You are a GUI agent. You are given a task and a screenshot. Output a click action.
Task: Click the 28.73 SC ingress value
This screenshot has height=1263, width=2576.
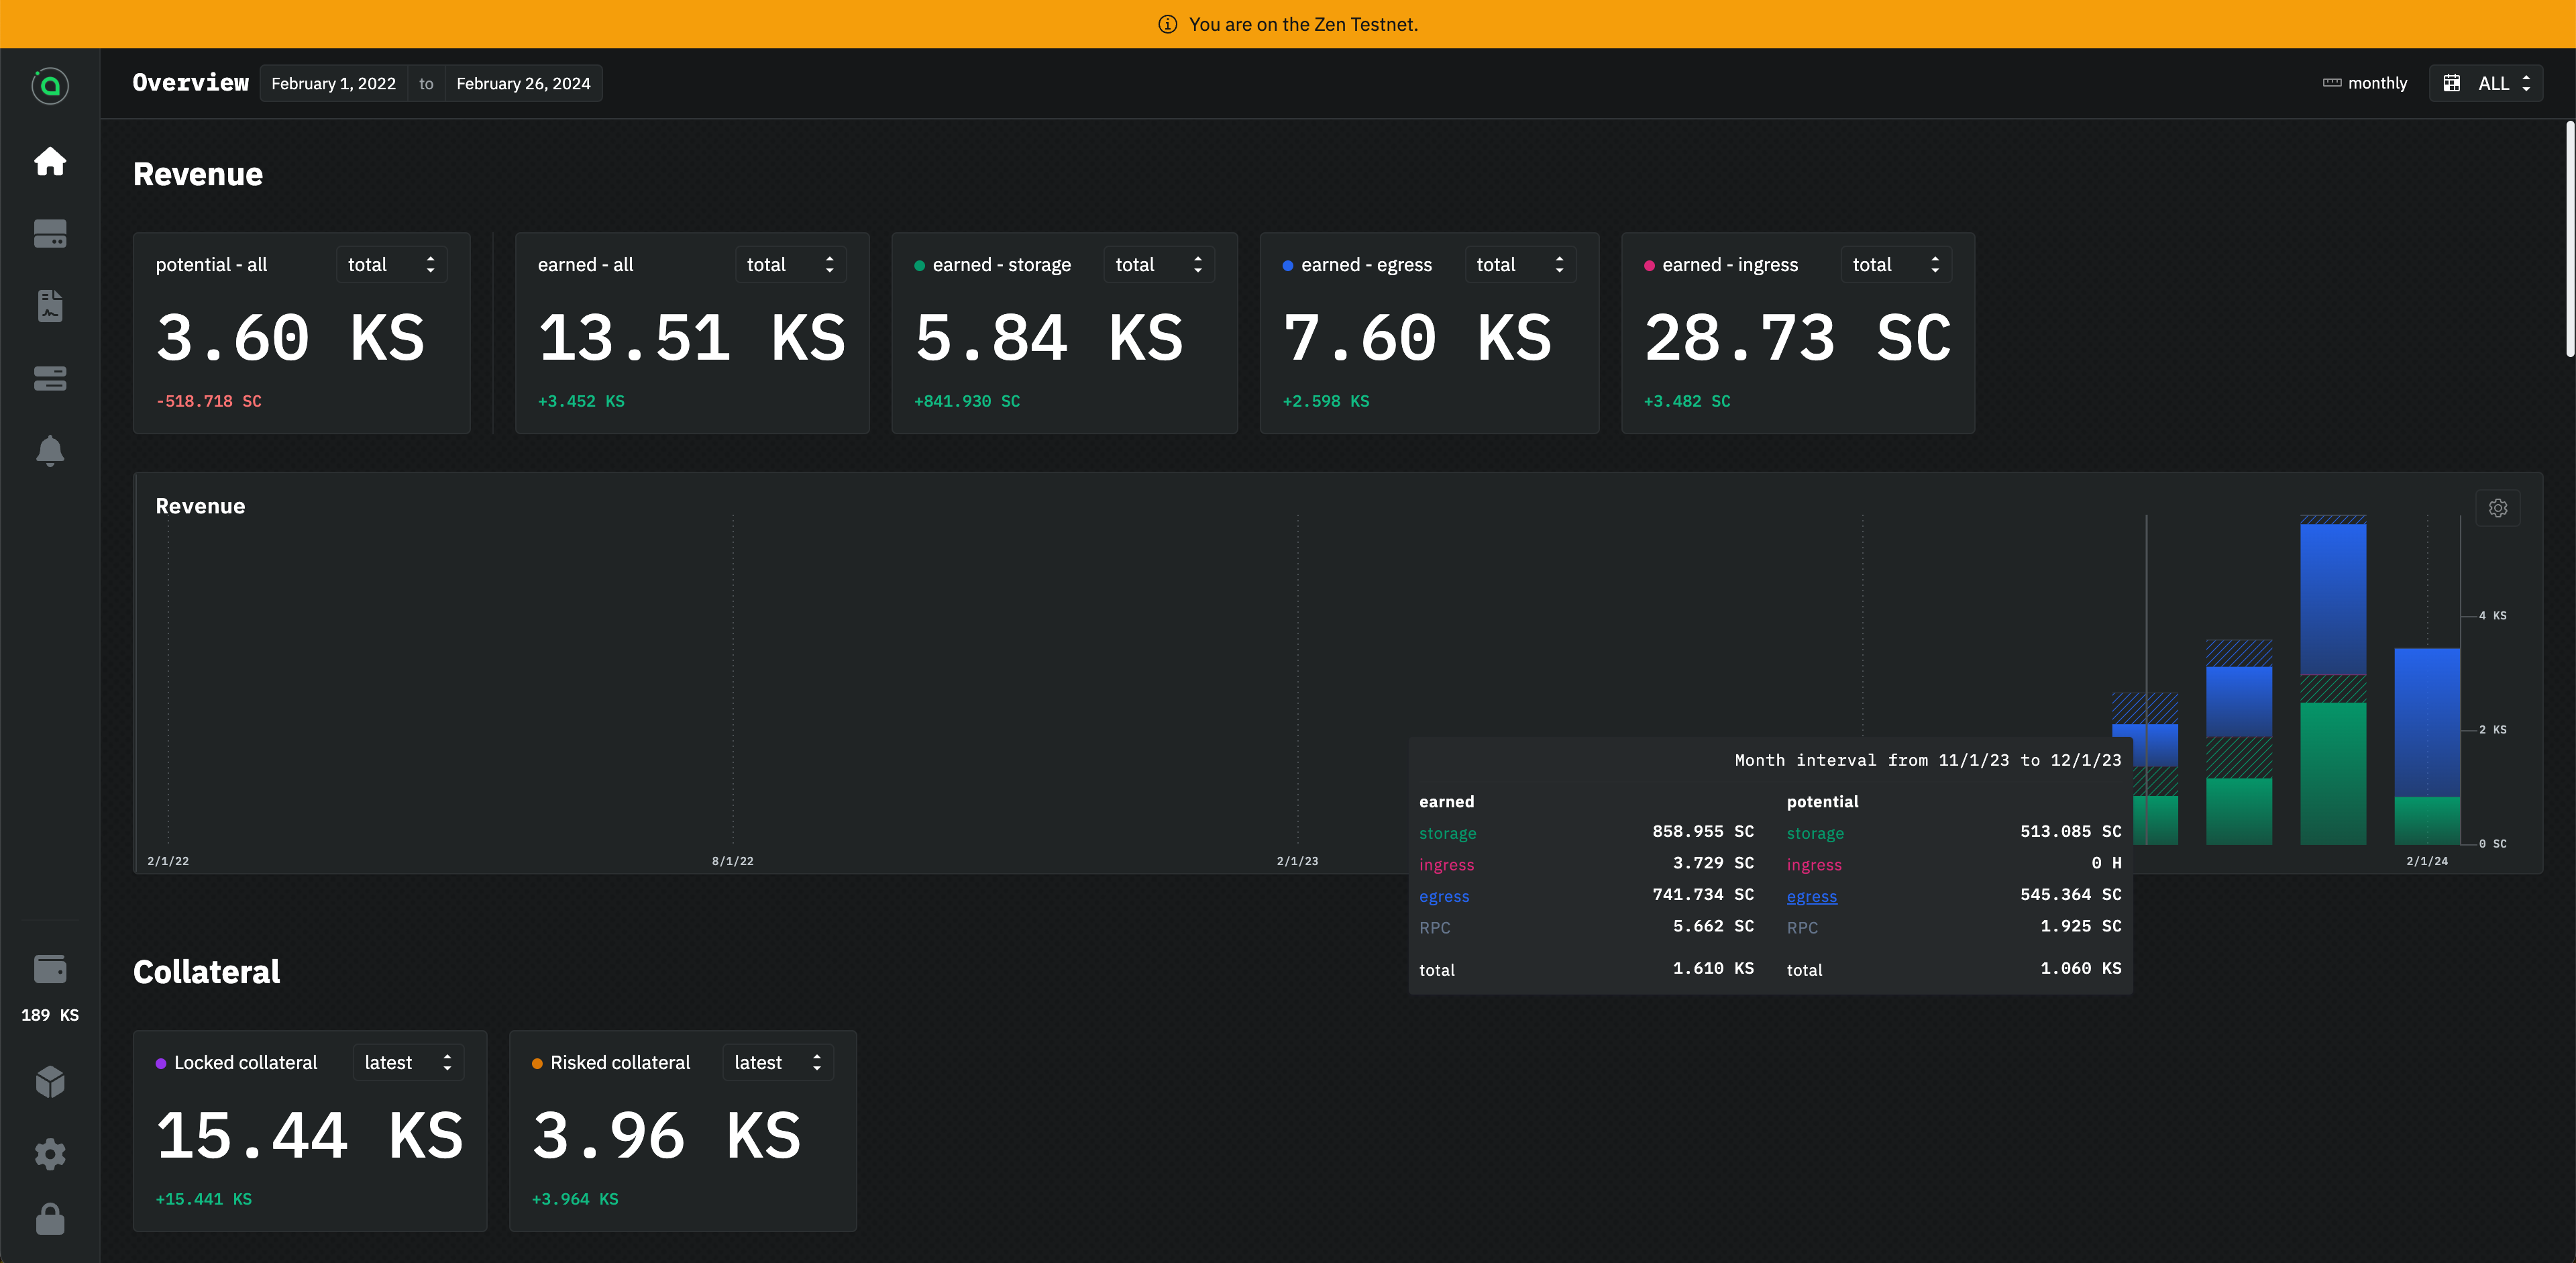pos(1798,338)
